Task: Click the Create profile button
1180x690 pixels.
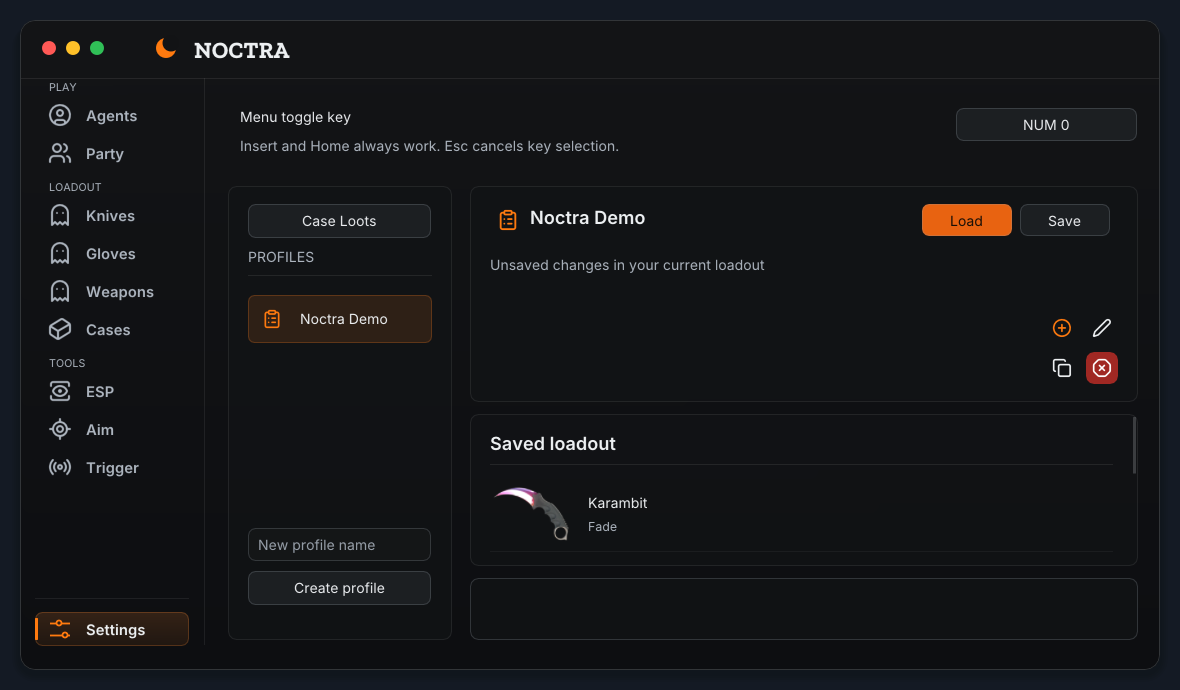Action: [x=339, y=588]
